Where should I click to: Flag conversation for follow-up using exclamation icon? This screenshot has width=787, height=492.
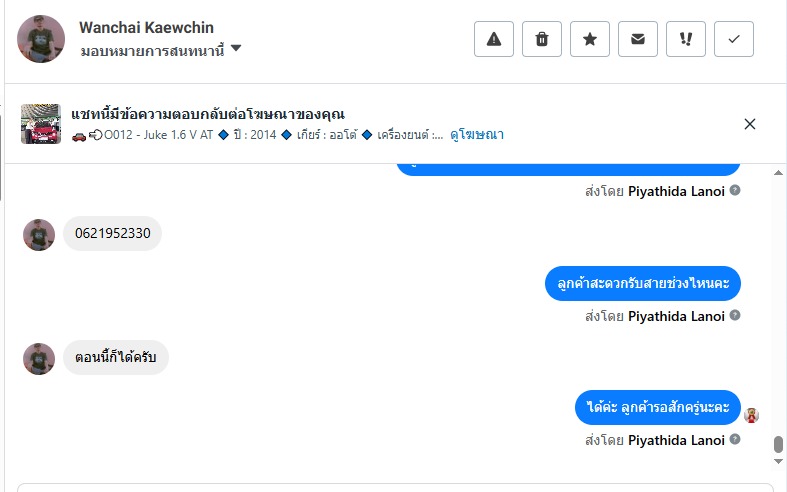[686, 39]
